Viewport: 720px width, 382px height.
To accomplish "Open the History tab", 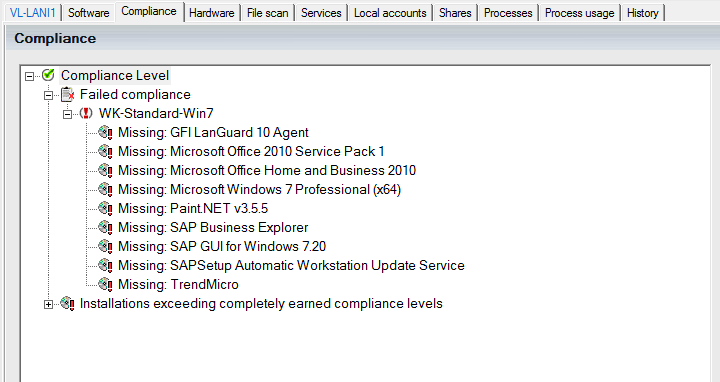I will tap(642, 13).
